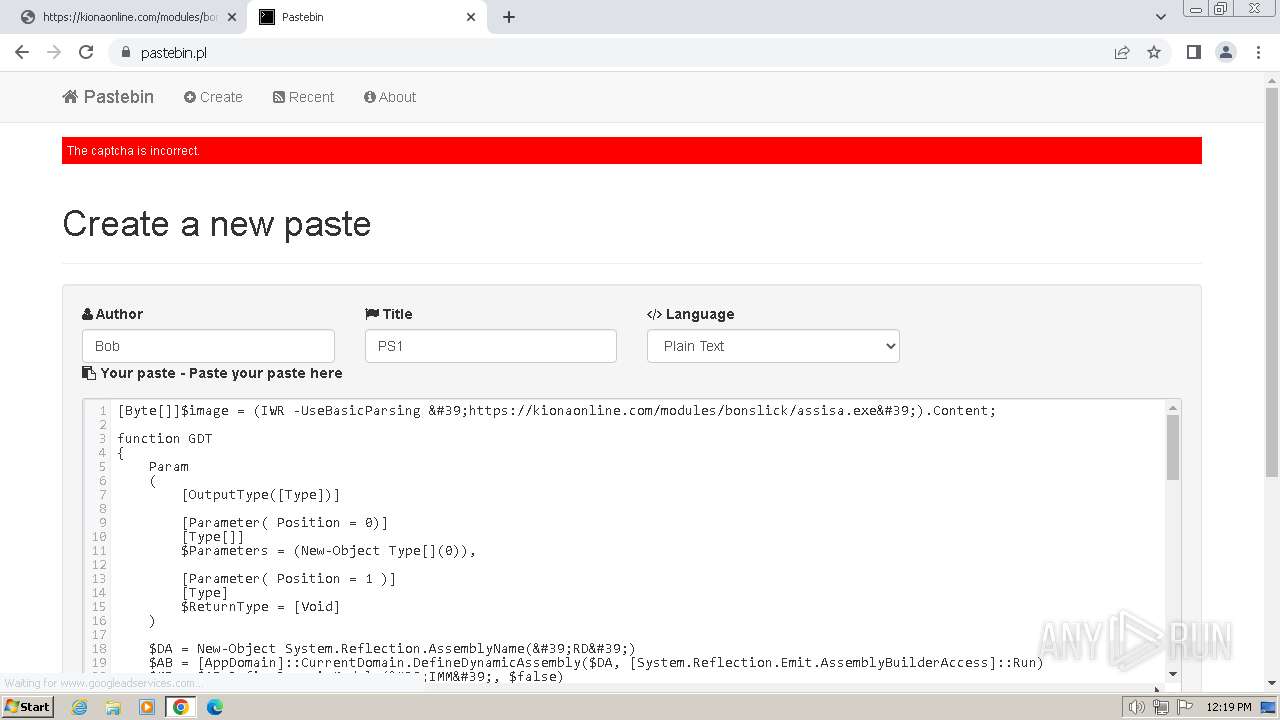1280x720 pixels.
Task: Open the browser side panel
Action: point(1193,52)
